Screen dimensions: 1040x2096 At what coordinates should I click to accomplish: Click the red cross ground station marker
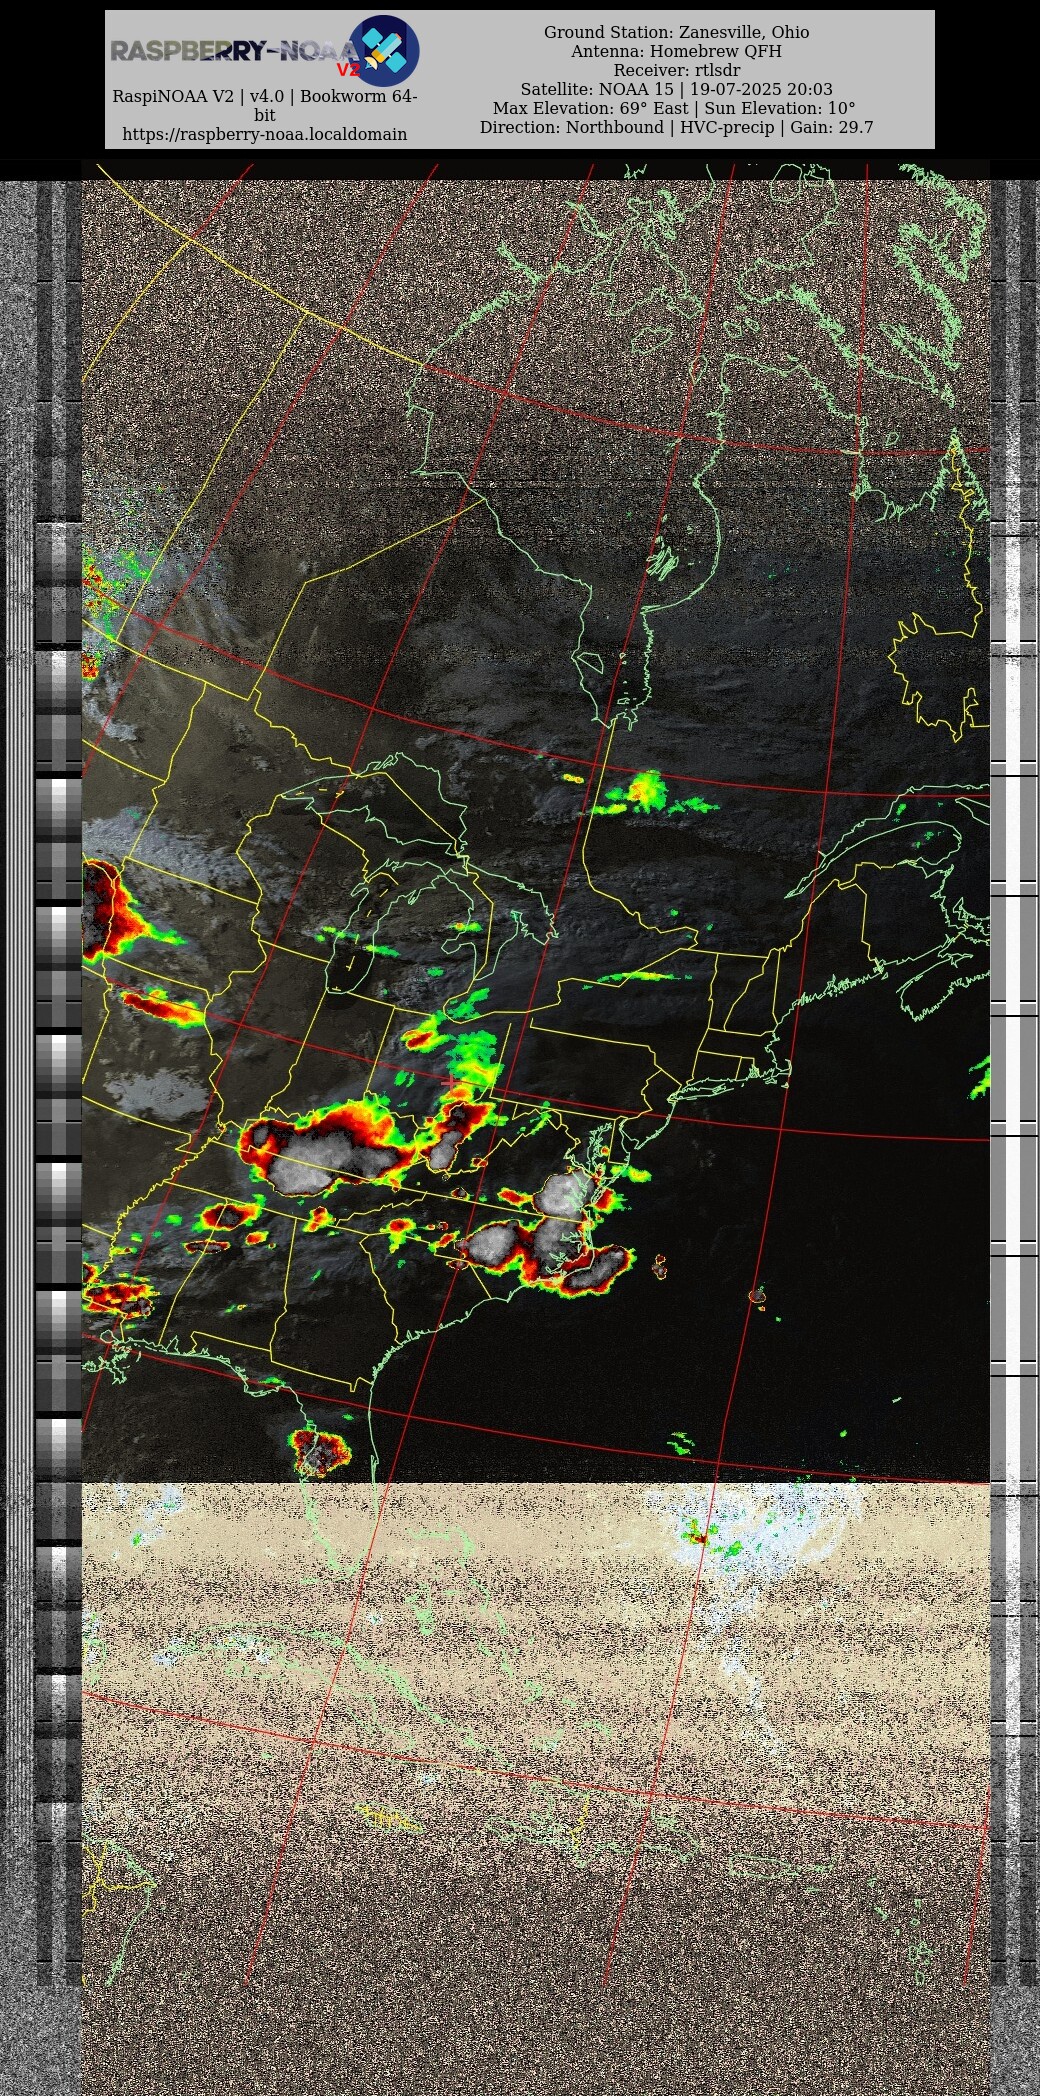(449, 1081)
